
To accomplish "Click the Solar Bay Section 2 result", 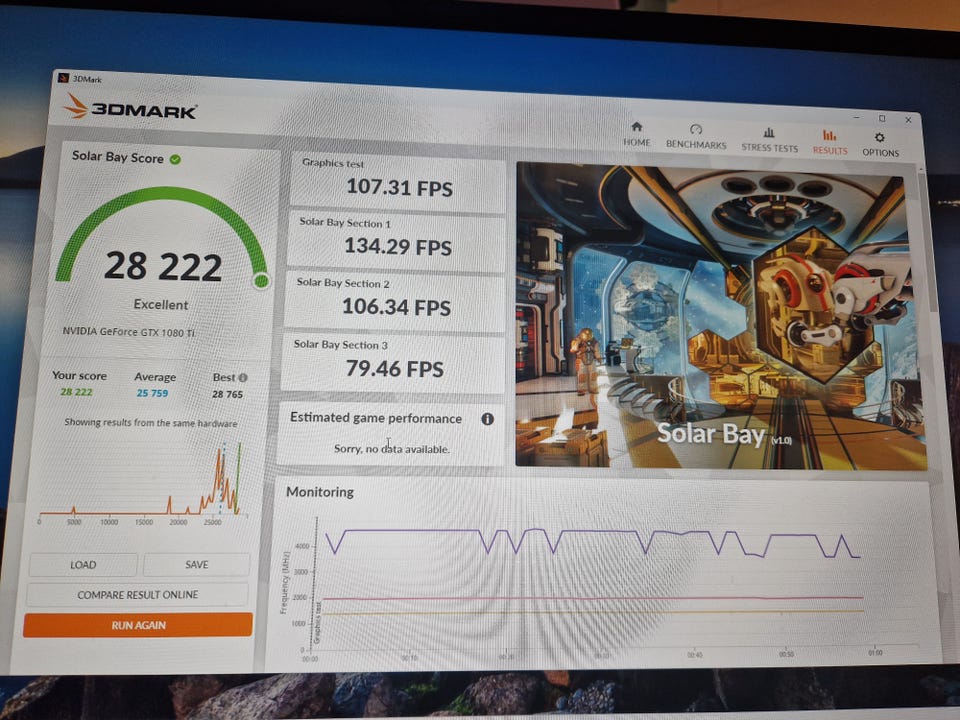I will pyautogui.click(x=394, y=301).
